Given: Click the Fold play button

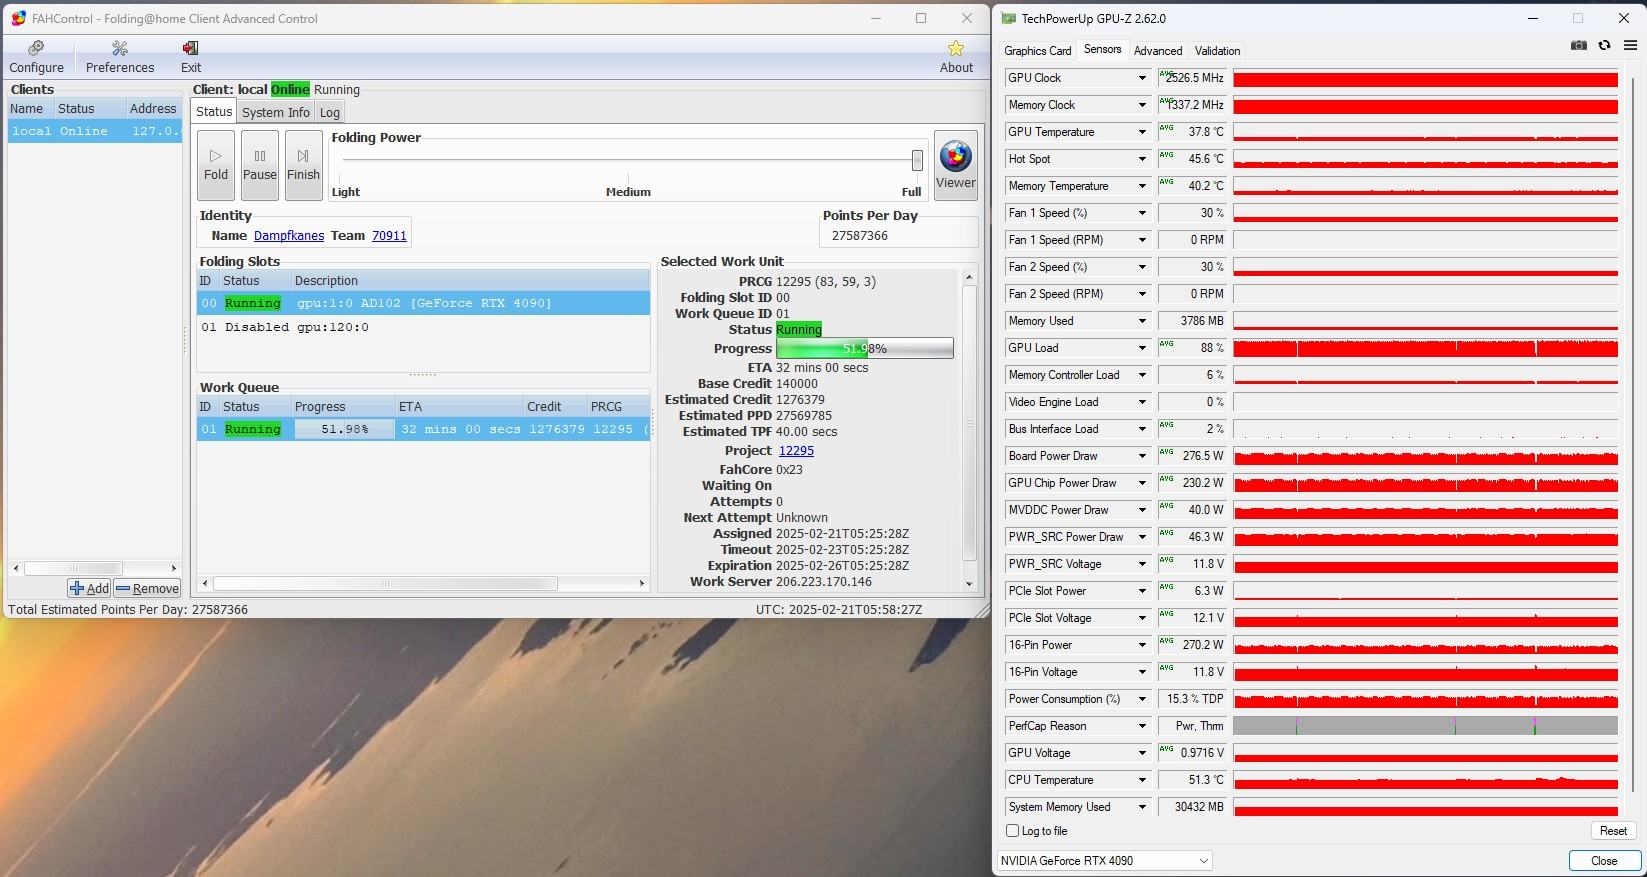Looking at the screenshot, I should click(216, 165).
